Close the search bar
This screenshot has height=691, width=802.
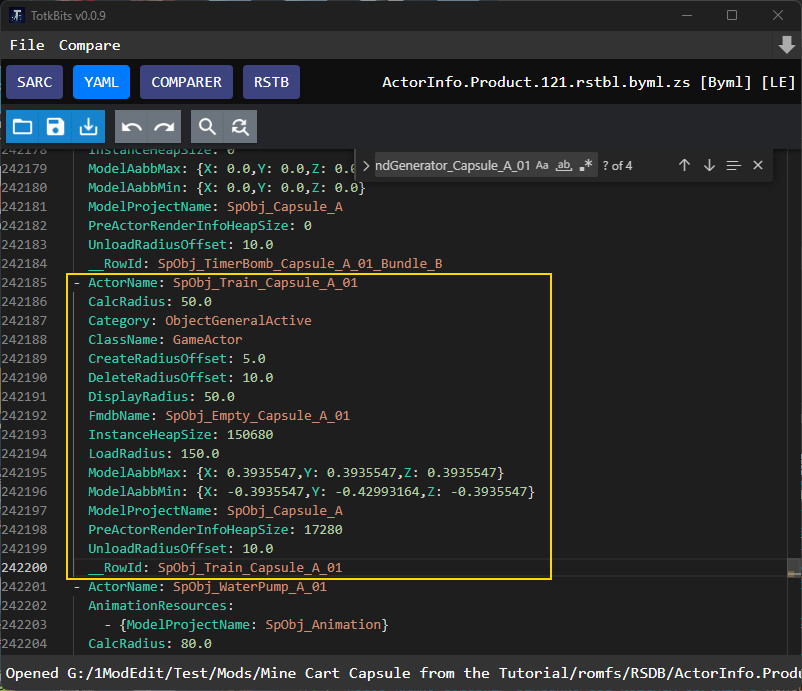point(756,165)
